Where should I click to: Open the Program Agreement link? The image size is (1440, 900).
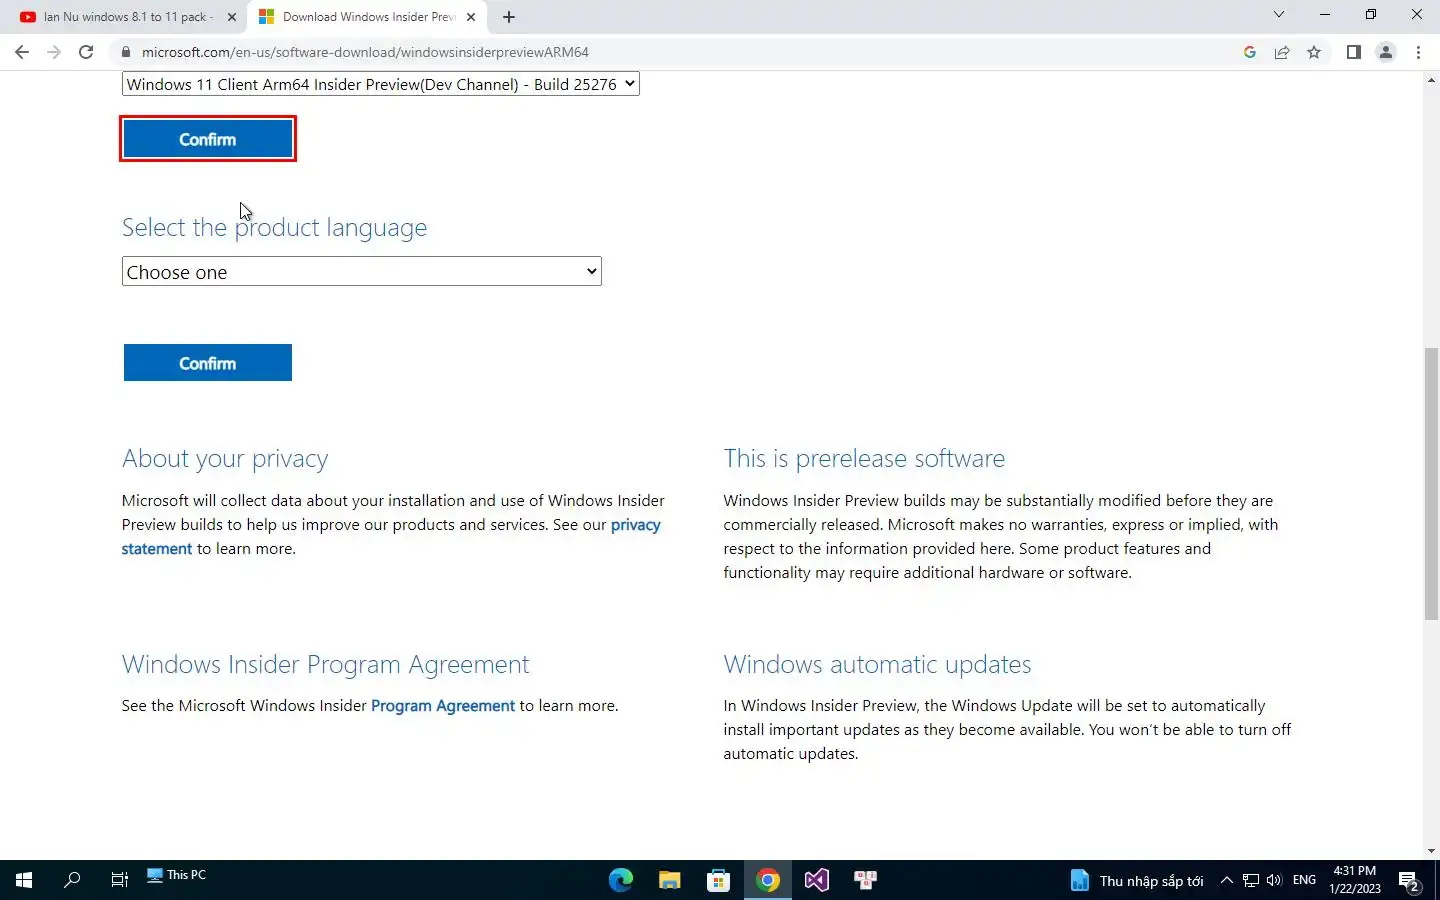point(442,706)
